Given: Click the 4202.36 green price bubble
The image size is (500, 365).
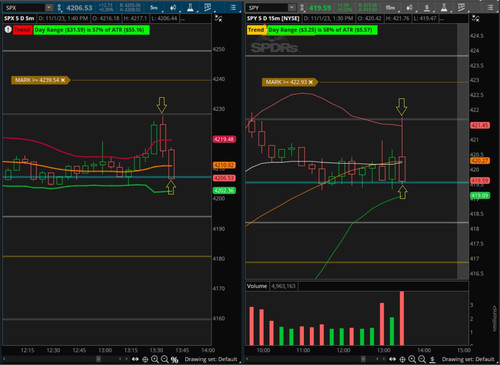Looking at the screenshot, I should pos(224,191).
